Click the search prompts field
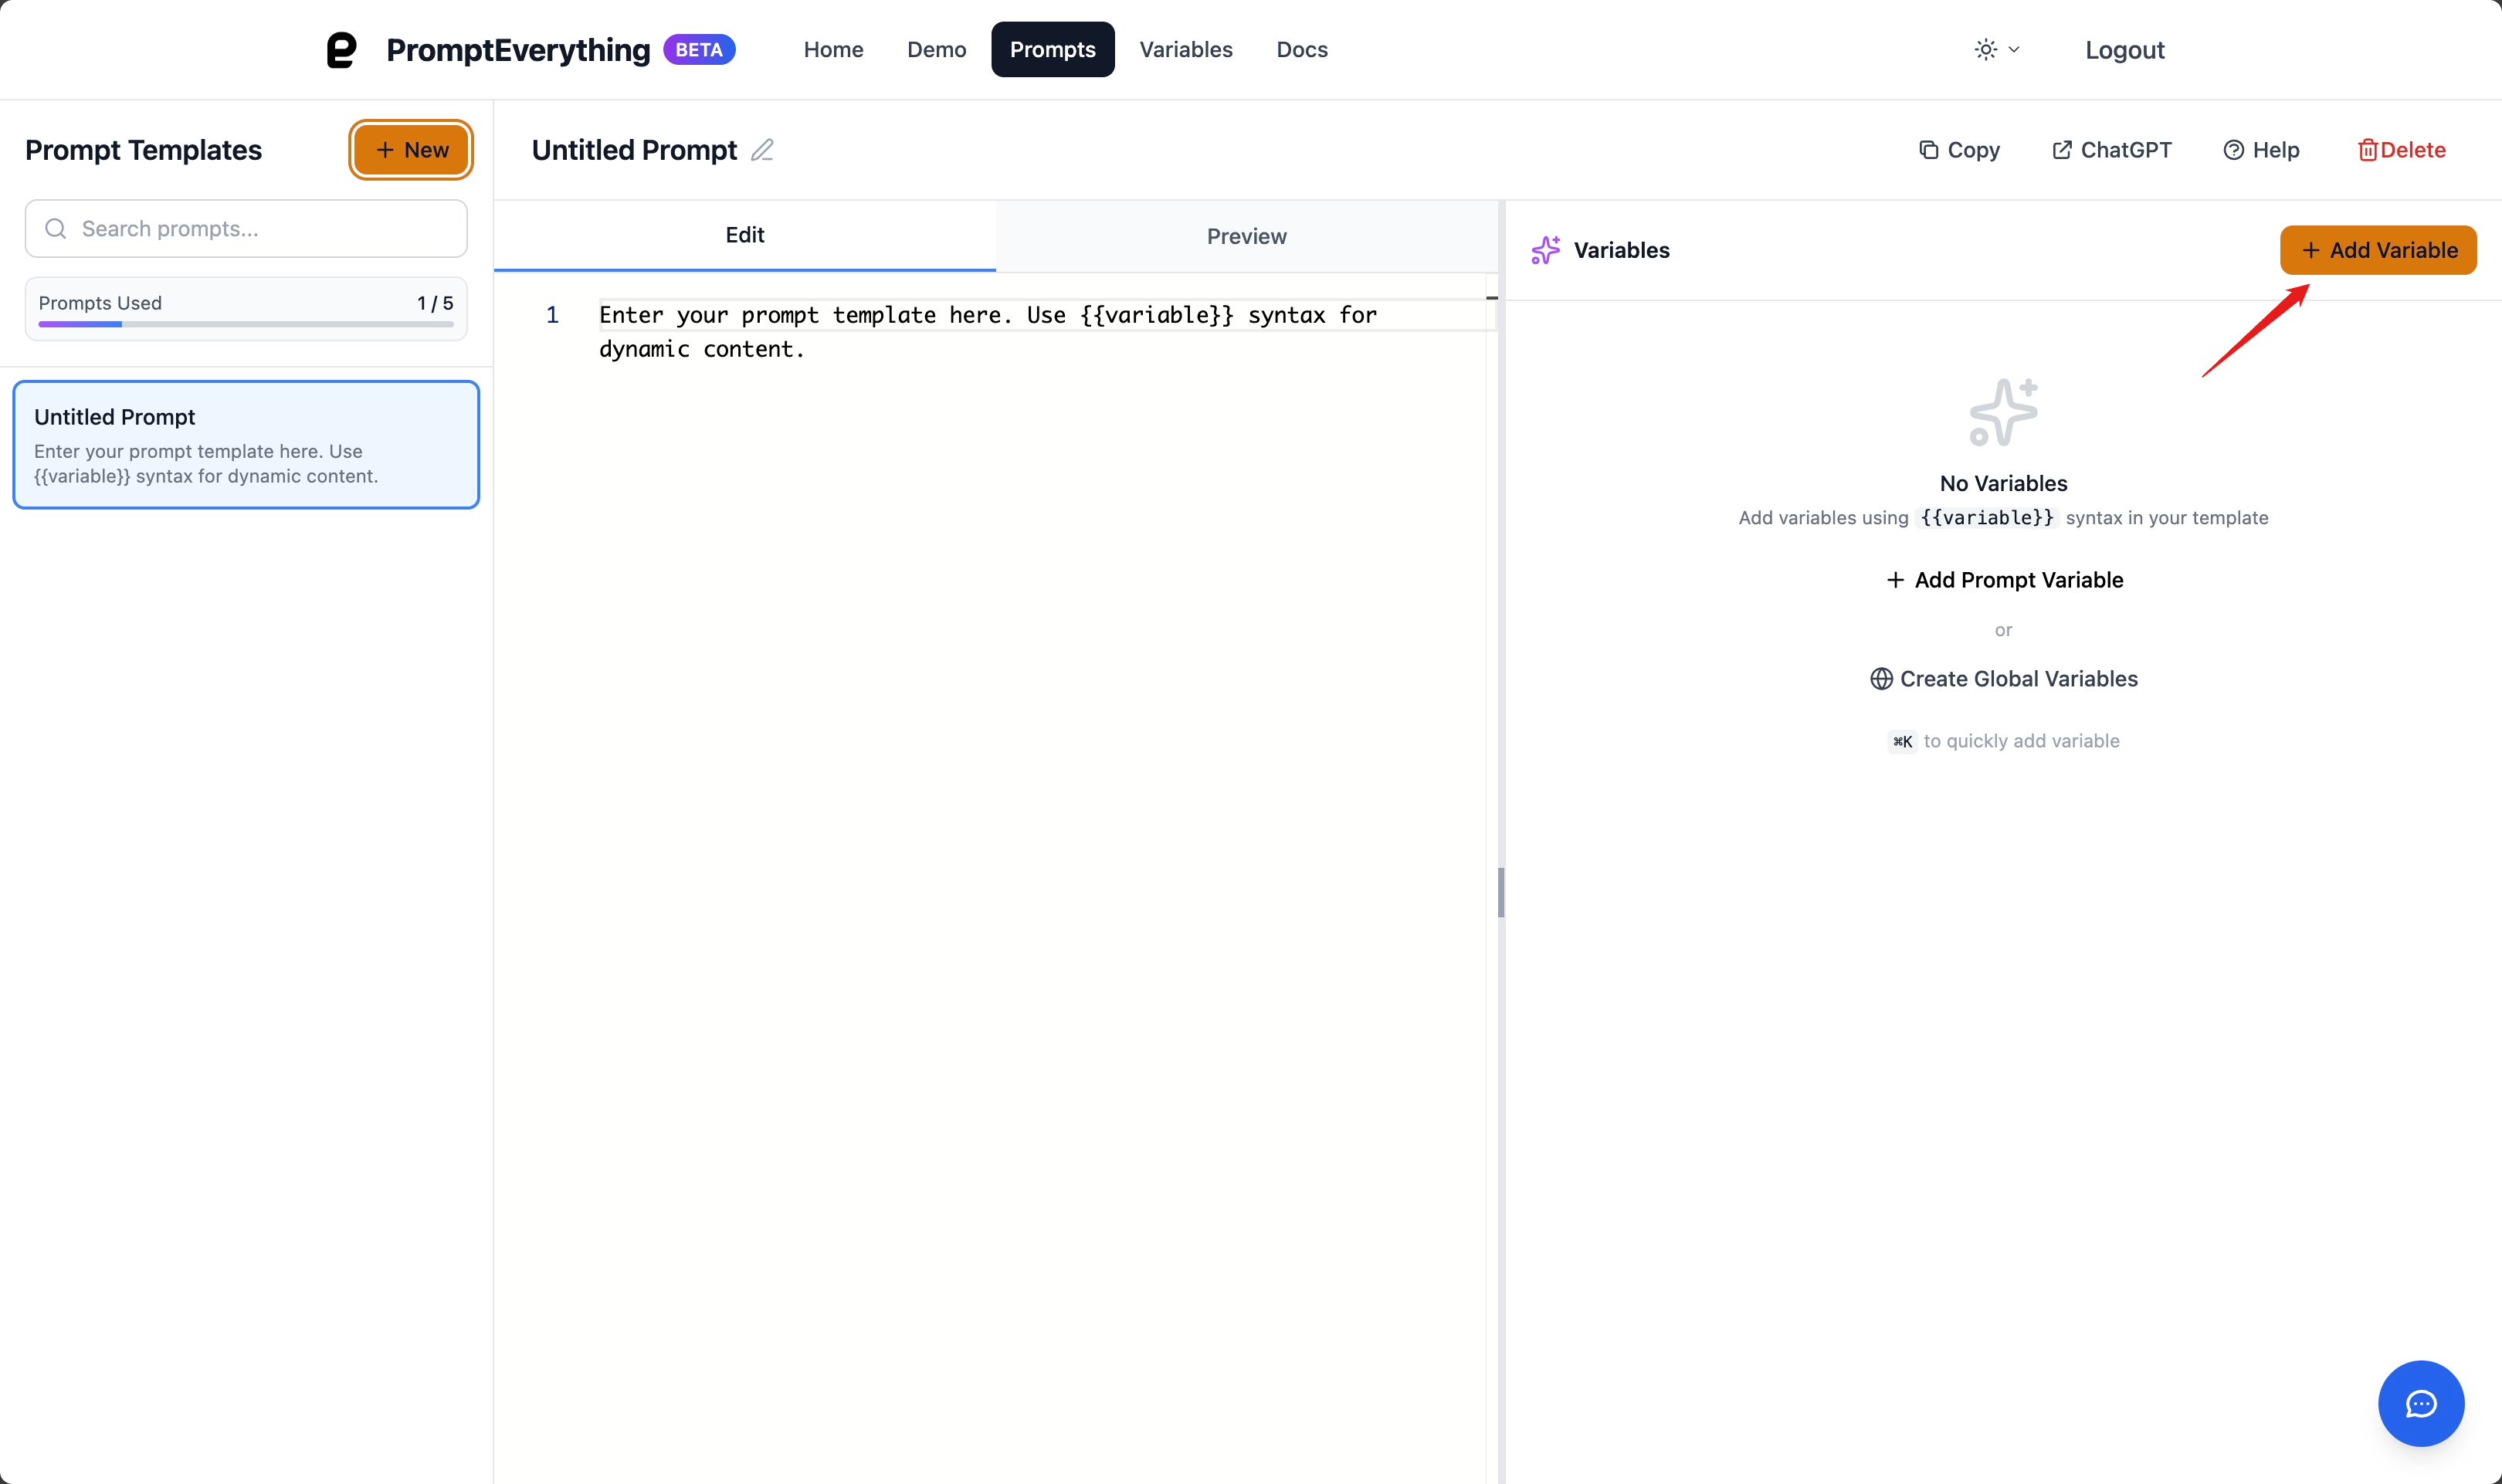Image resolution: width=2502 pixels, height=1484 pixels. tap(246, 228)
